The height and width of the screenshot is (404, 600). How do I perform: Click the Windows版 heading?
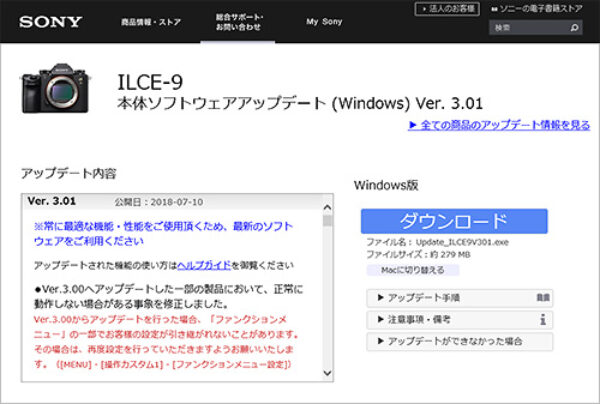coord(386,185)
